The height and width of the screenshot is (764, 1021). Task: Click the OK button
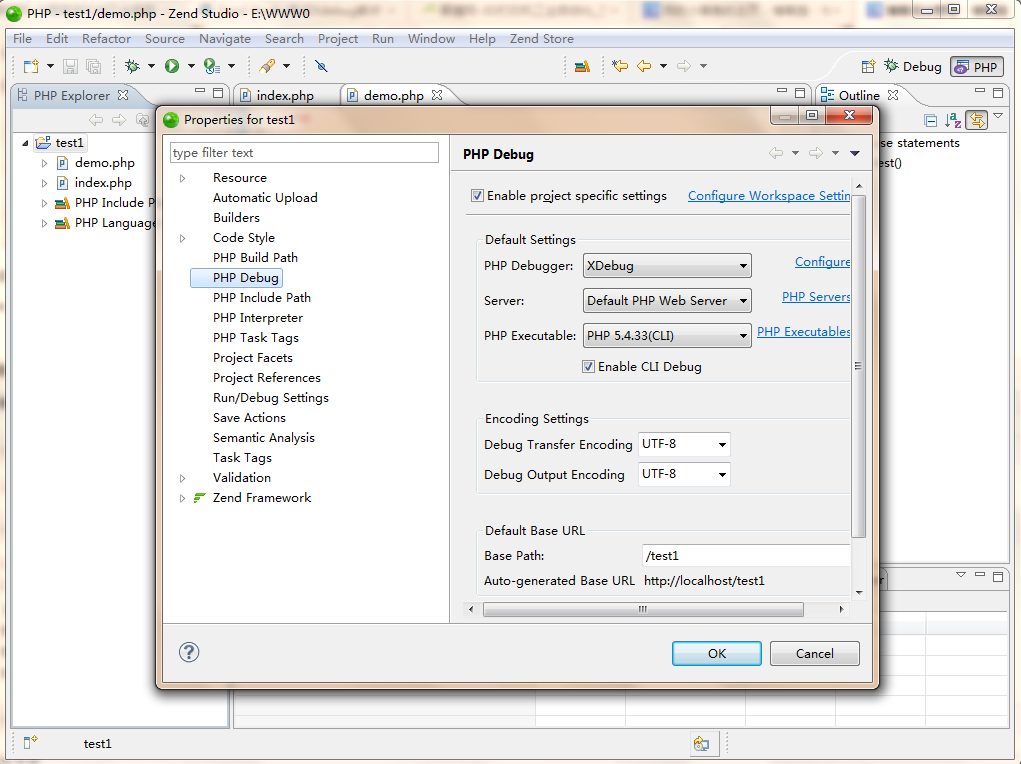tap(716, 653)
